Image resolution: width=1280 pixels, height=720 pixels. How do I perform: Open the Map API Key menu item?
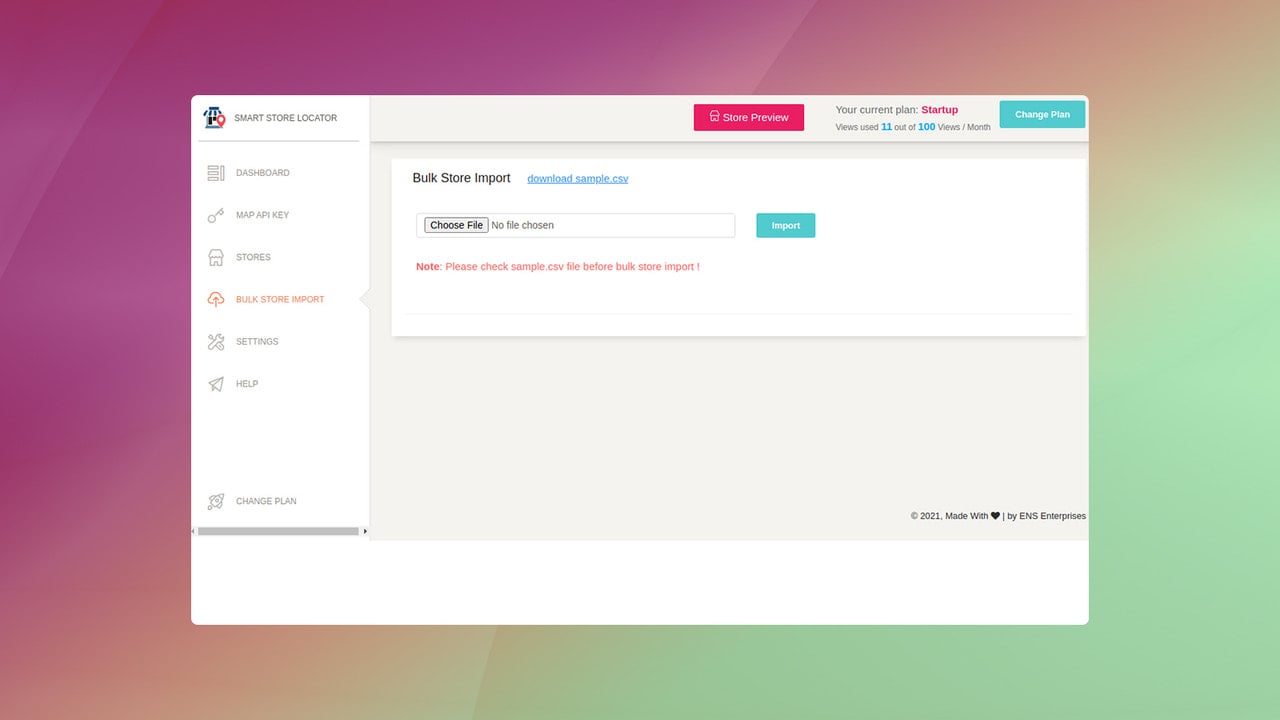[263, 215]
